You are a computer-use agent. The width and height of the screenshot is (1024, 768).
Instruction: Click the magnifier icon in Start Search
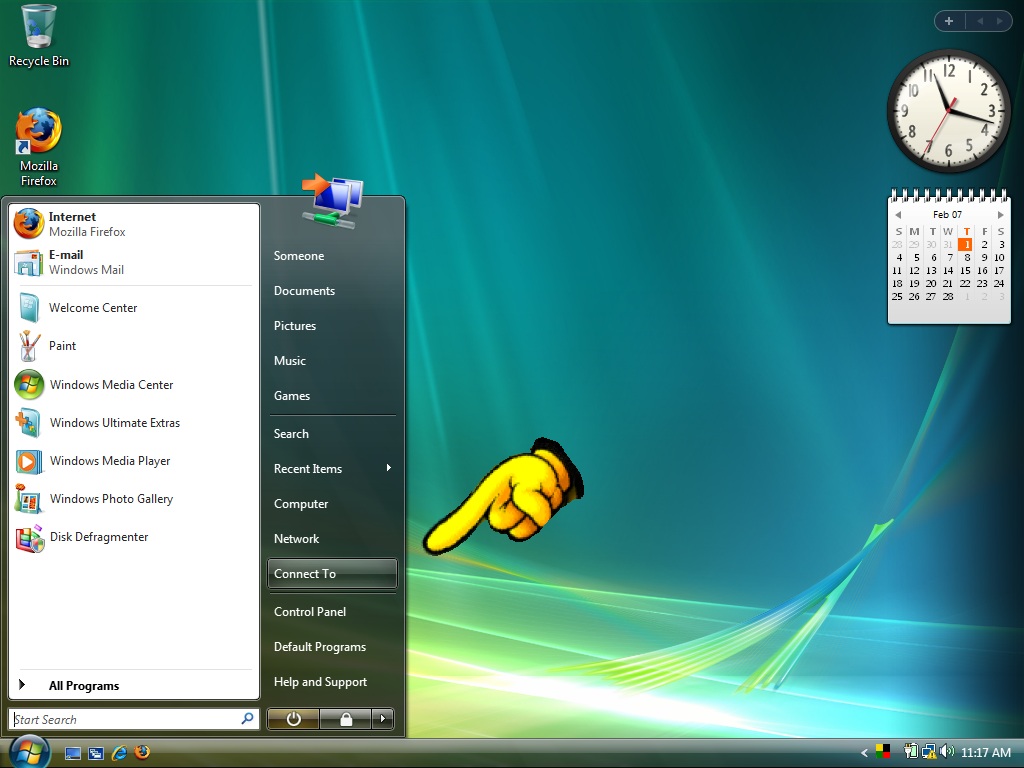pyautogui.click(x=248, y=719)
